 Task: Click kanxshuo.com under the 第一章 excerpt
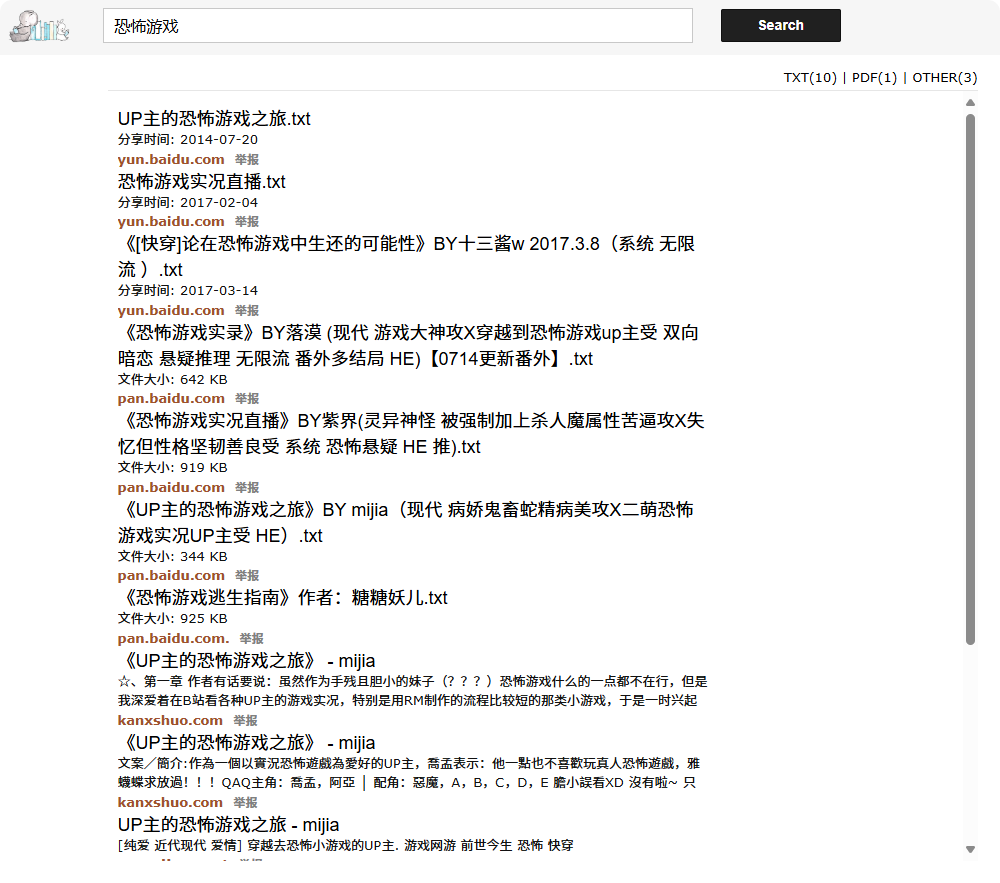pos(170,720)
